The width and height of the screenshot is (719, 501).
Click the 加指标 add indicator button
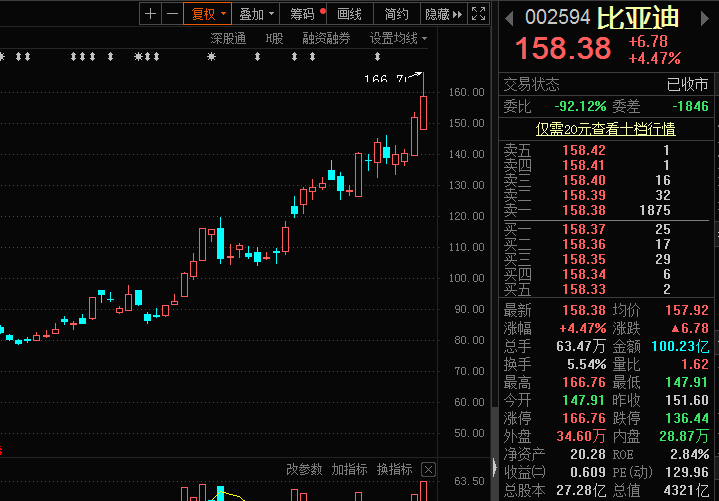pyautogui.click(x=350, y=469)
